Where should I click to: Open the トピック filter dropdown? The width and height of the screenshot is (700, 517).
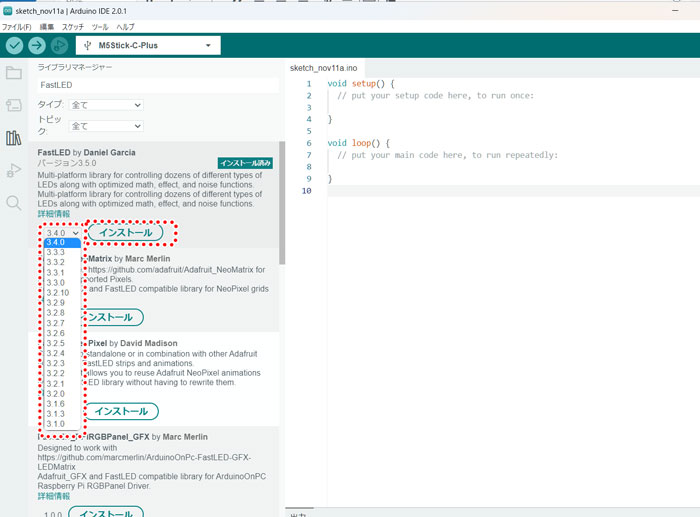click(x=106, y=126)
